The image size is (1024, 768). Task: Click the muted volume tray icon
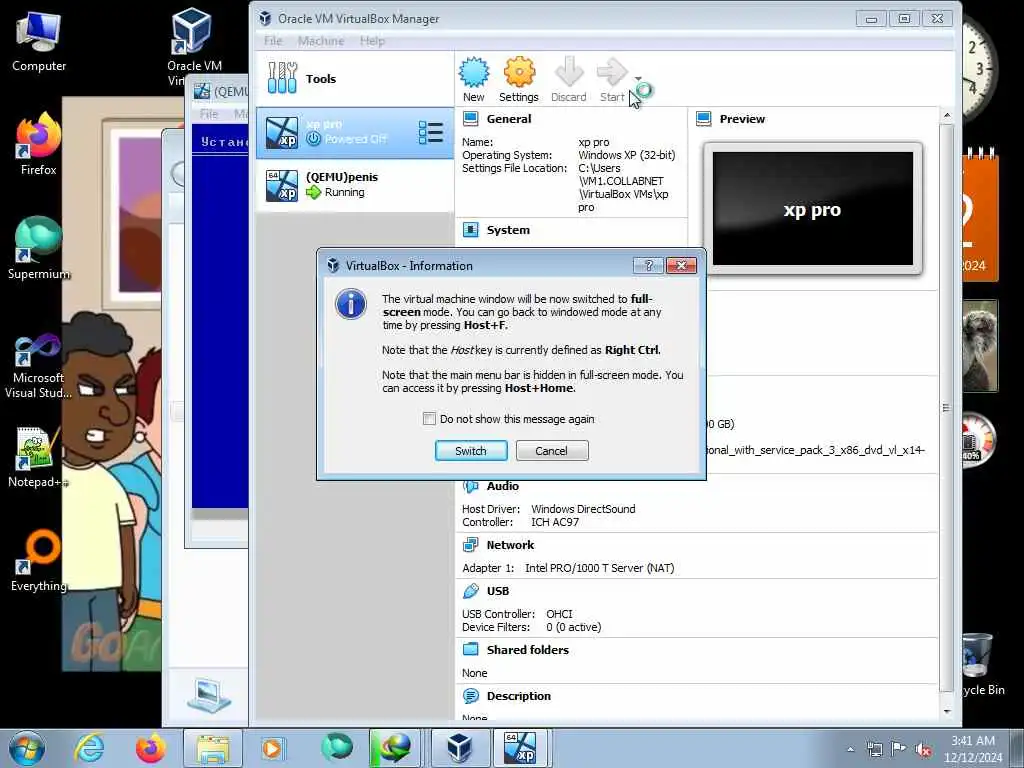click(923, 749)
